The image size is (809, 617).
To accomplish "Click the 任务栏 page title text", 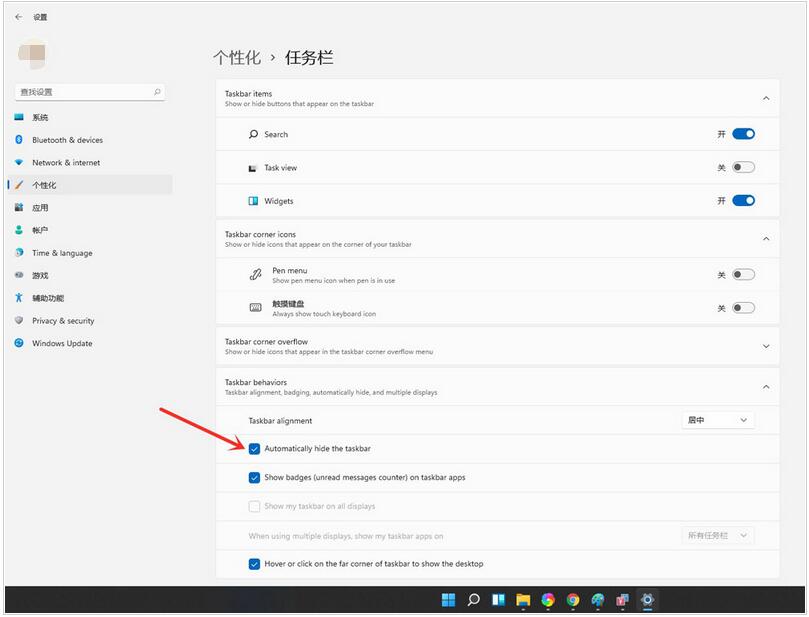I will [x=309, y=57].
